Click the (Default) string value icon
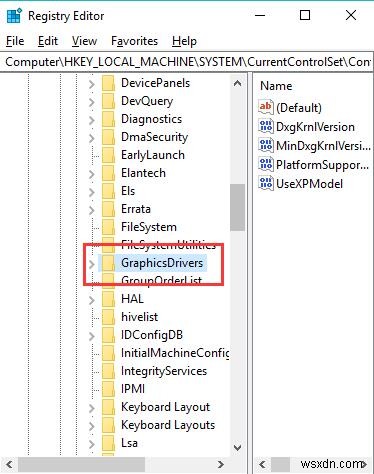The height and width of the screenshot is (474, 374). (266, 107)
